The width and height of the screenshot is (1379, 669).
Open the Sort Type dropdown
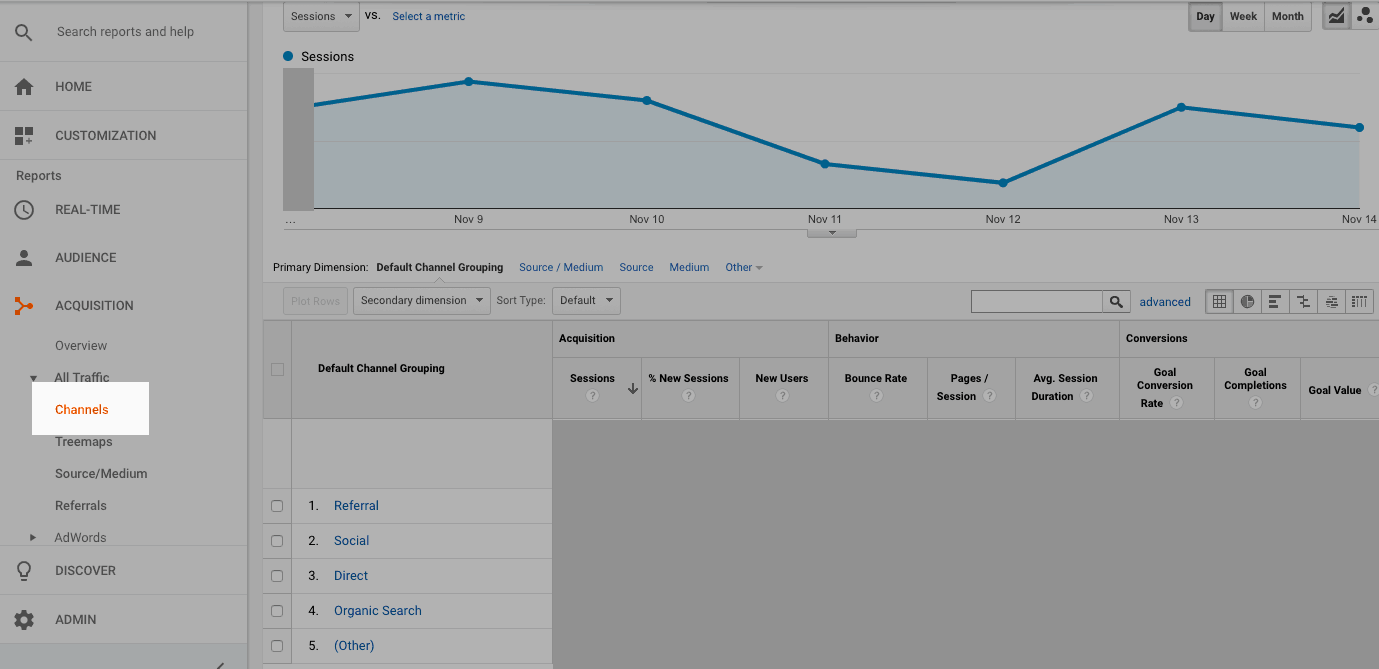pyautogui.click(x=586, y=300)
